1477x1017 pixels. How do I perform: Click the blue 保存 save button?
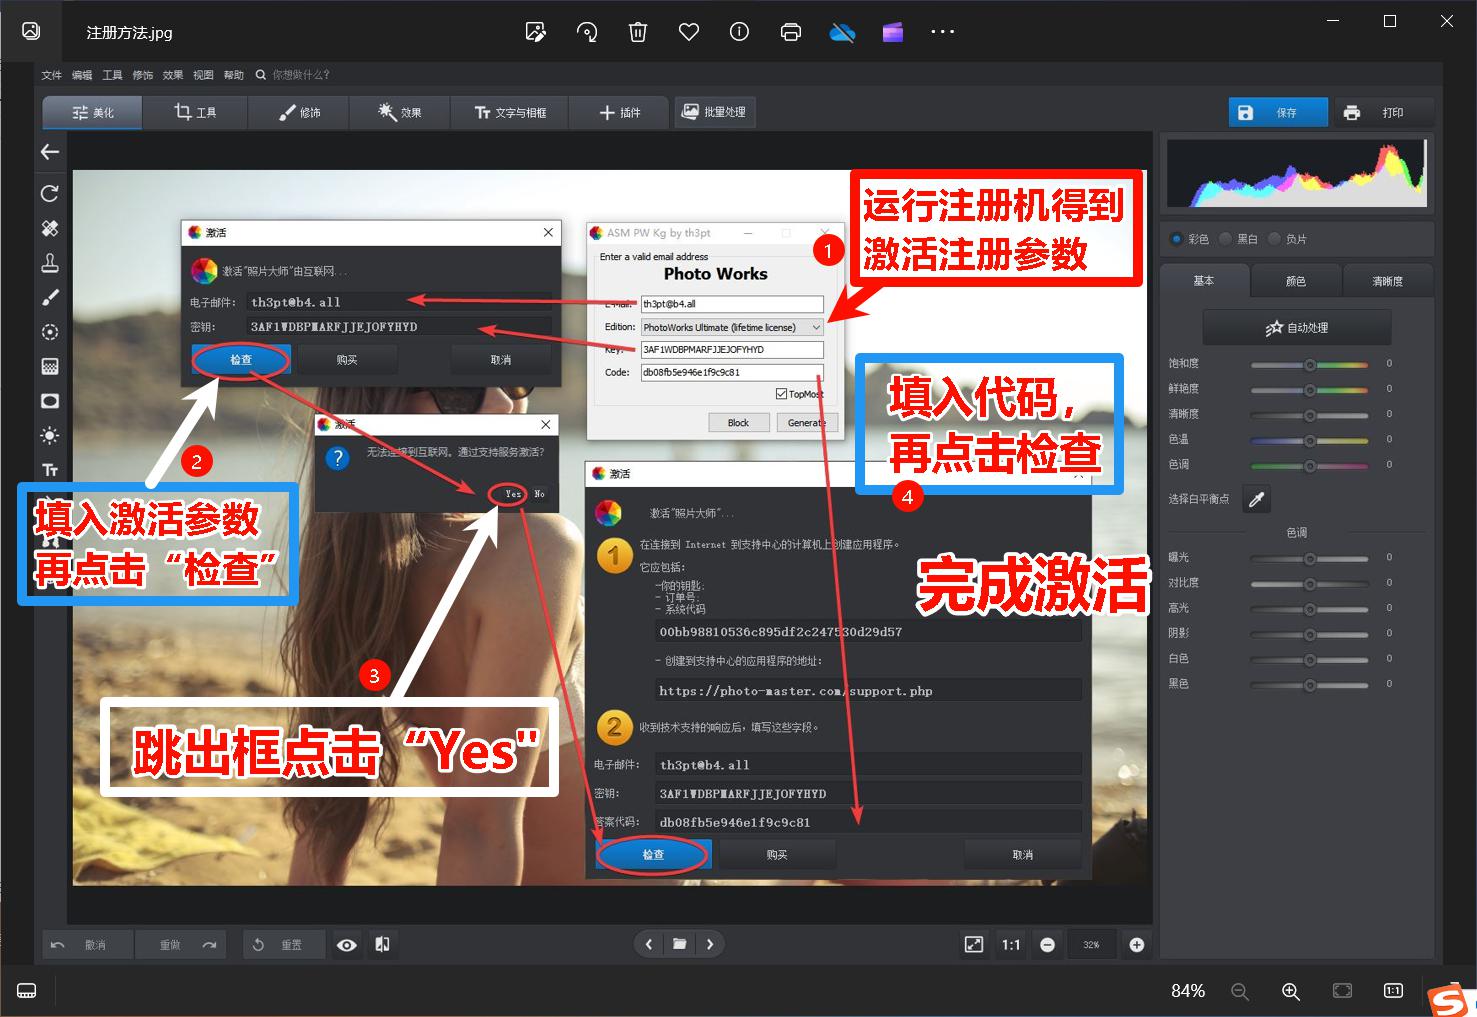point(1278,113)
